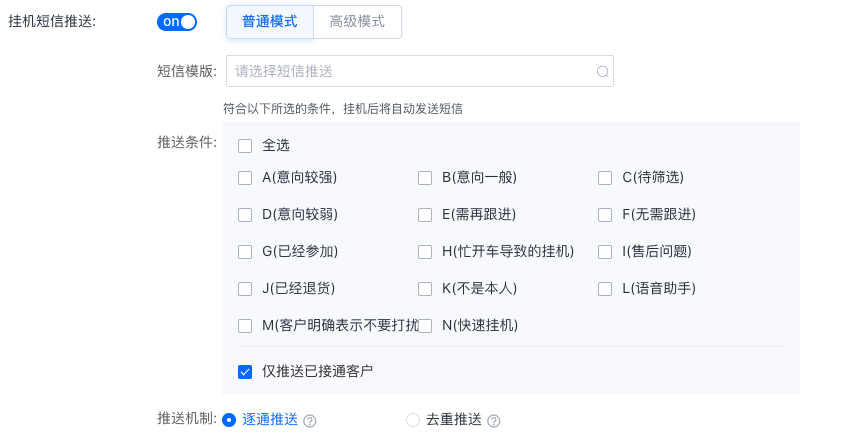Open the 请选择短信推送 template dropdown
This screenshot has width=847, height=440.
point(420,71)
